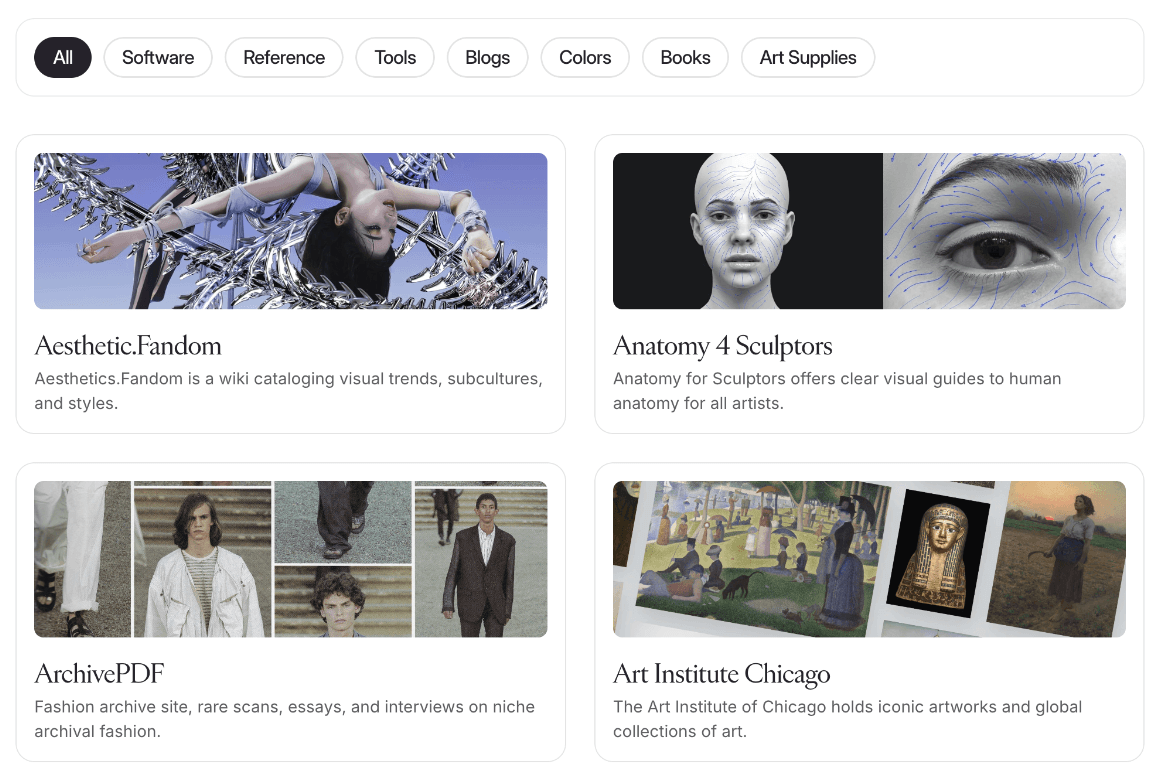This screenshot has width=1160, height=778.
Task: Choose the Books filter pill
Action: 685,58
